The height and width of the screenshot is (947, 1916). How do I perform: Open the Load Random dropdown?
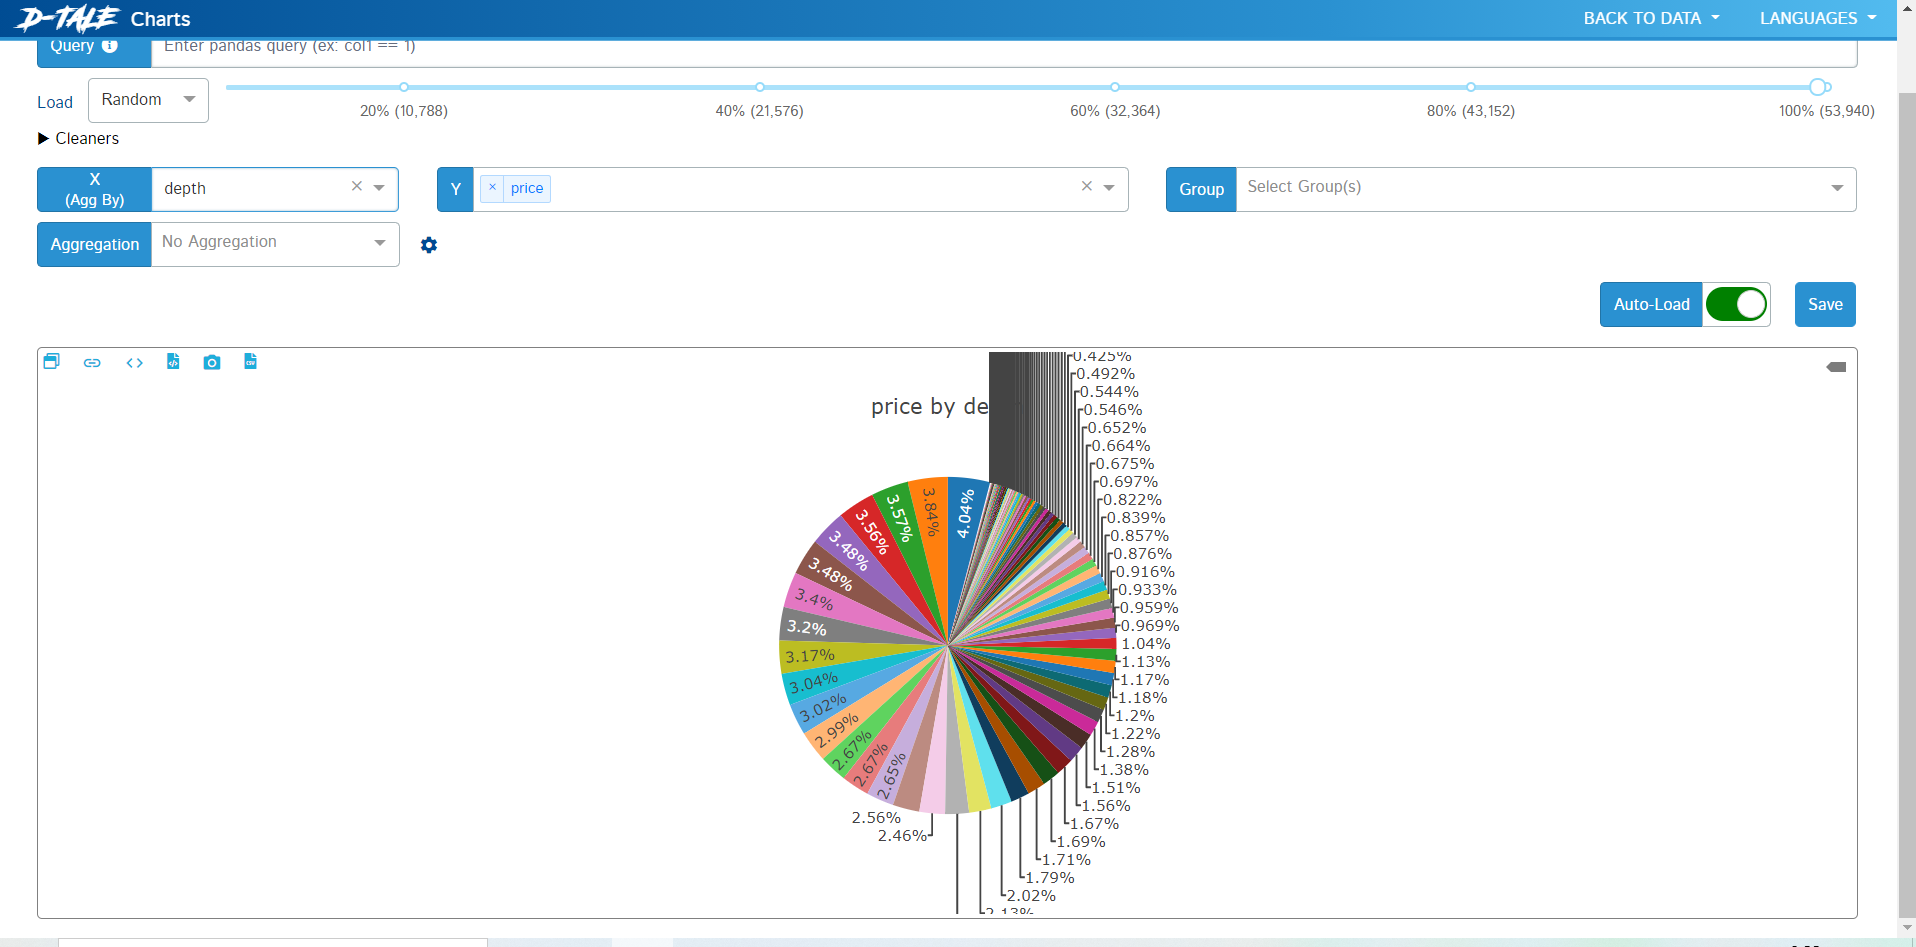point(148,100)
